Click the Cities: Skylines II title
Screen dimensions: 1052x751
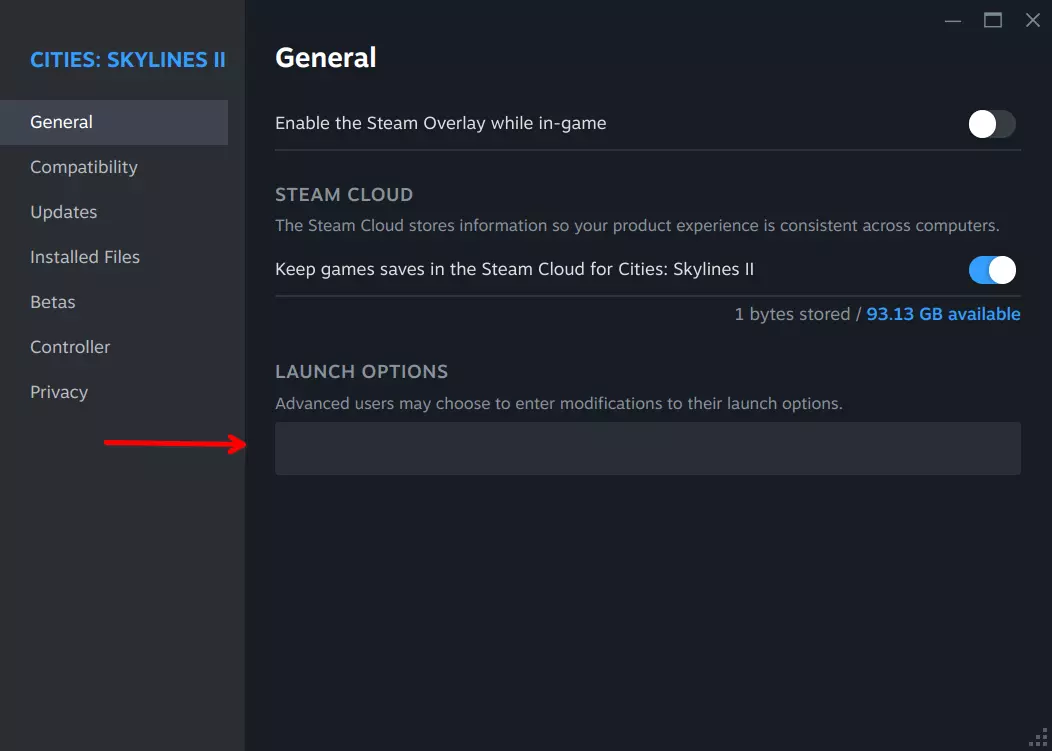(127, 60)
